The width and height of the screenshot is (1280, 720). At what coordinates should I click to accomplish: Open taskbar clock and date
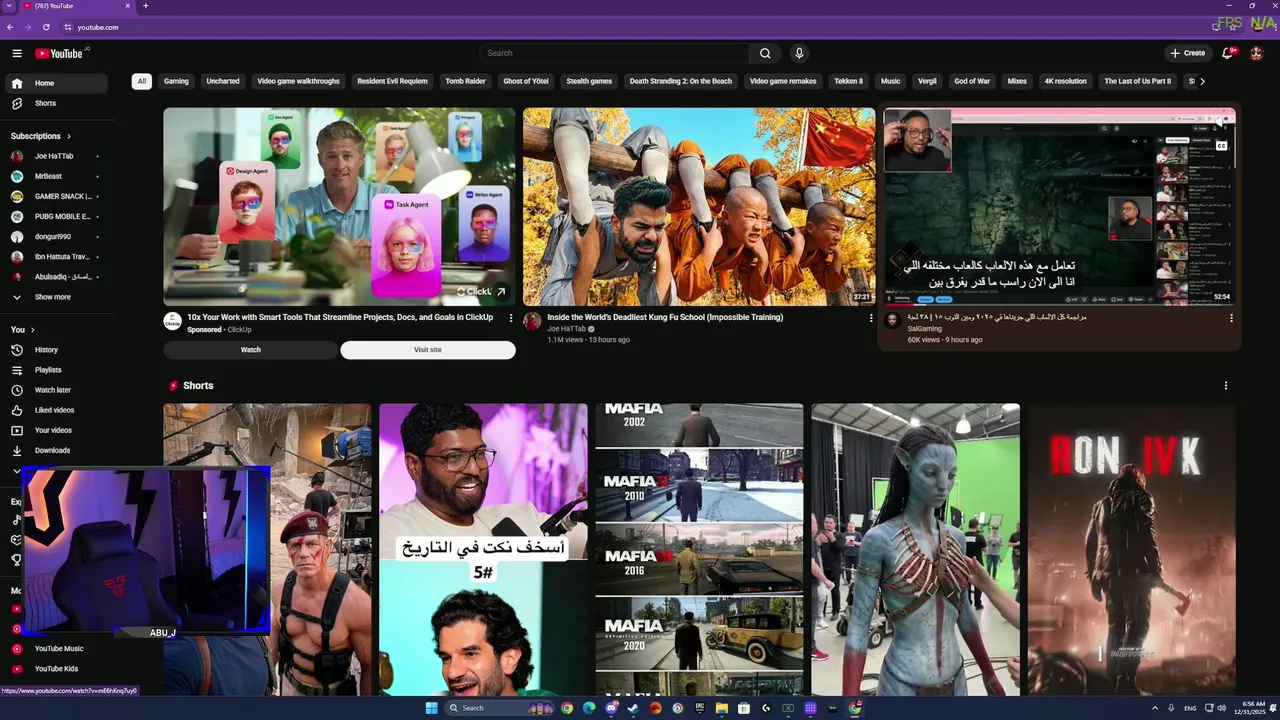(x=1250, y=708)
